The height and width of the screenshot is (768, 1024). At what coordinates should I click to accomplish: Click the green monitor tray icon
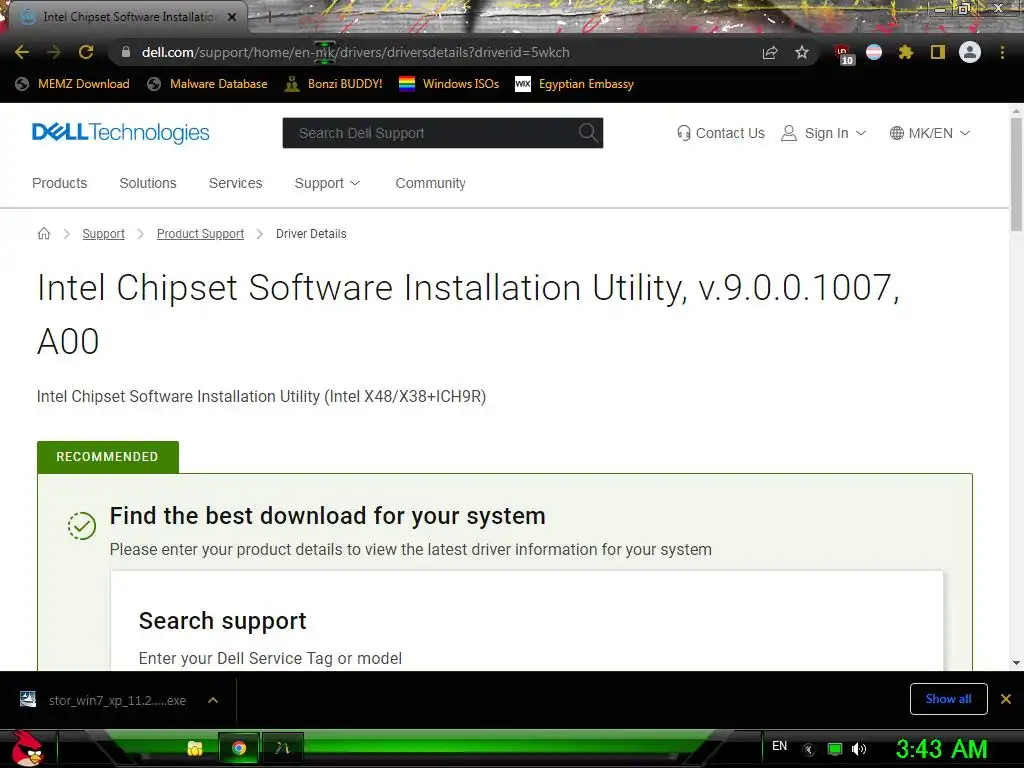(835, 749)
